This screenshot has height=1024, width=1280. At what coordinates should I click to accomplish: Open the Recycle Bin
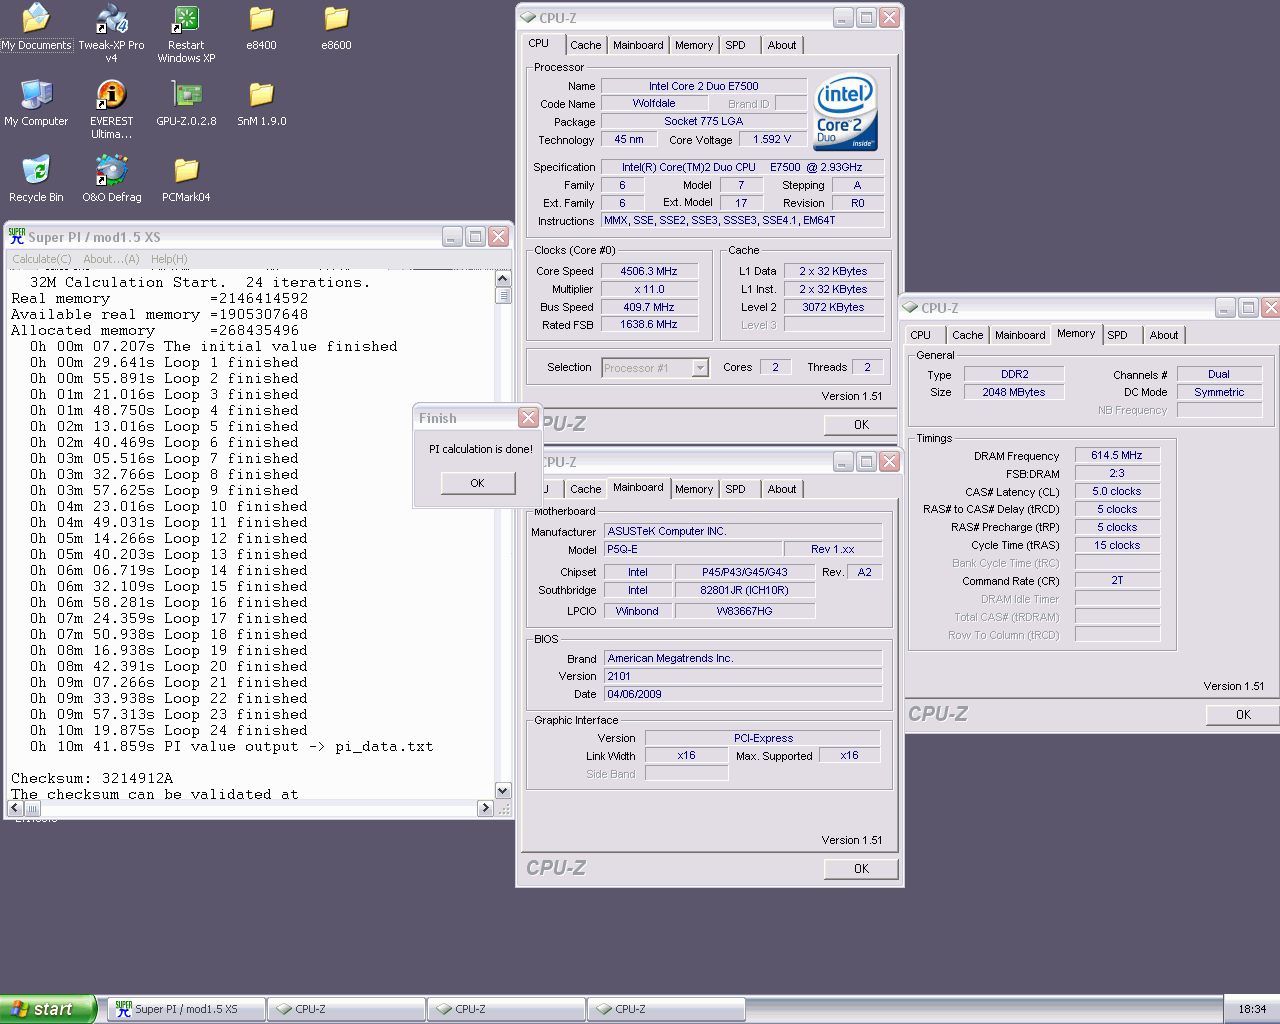coord(36,179)
